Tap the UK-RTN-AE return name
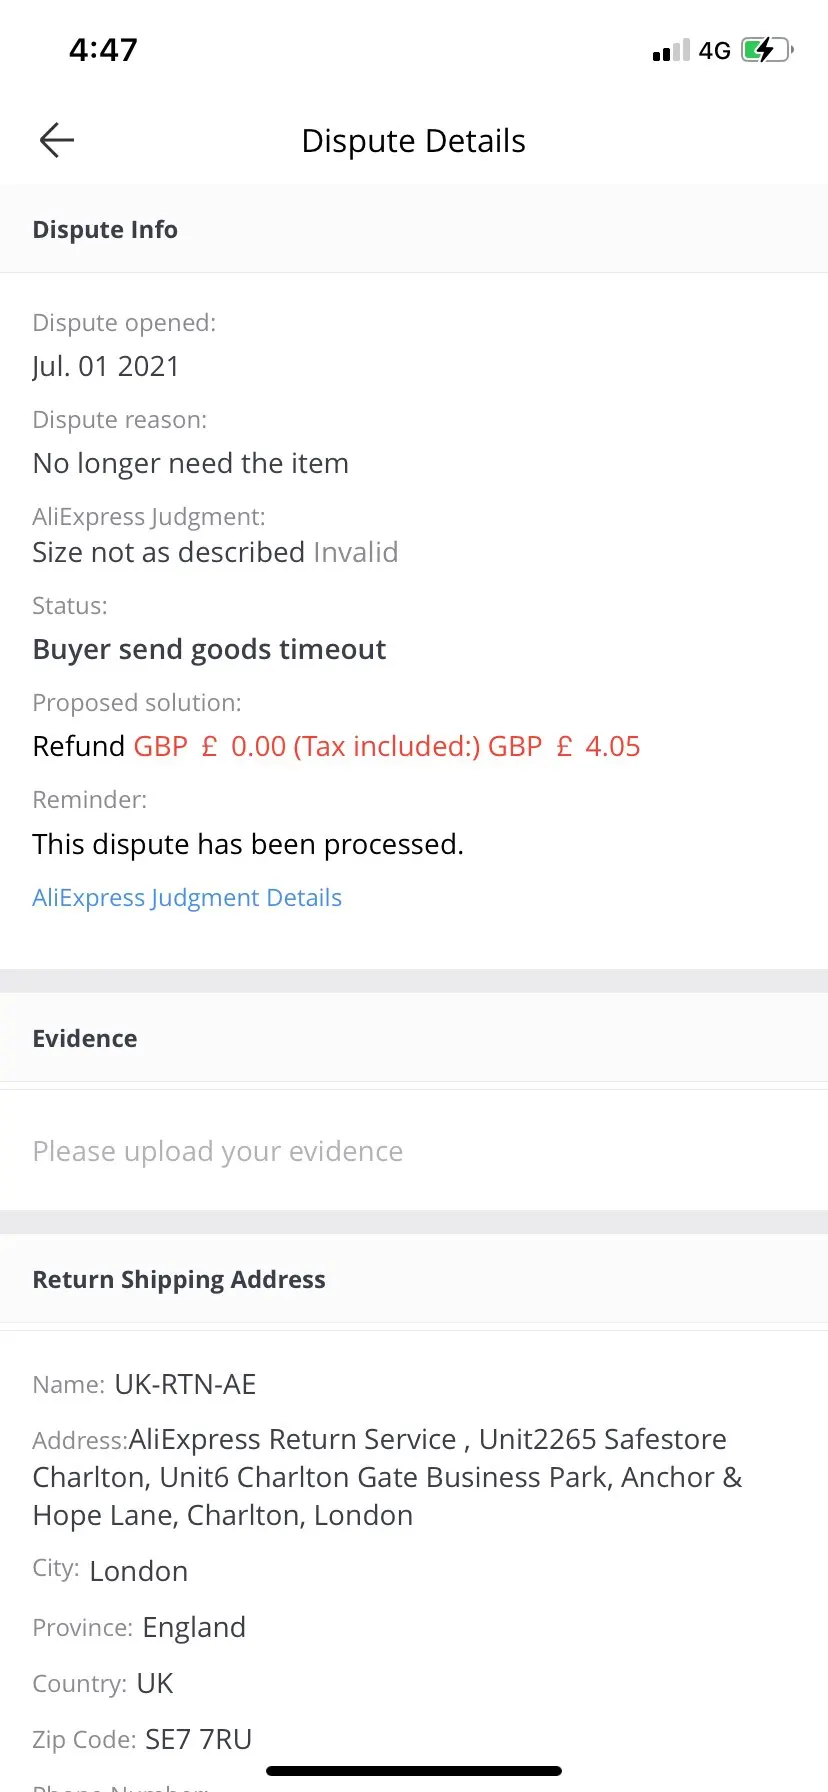Image resolution: width=828 pixels, height=1792 pixels. click(x=185, y=1384)
